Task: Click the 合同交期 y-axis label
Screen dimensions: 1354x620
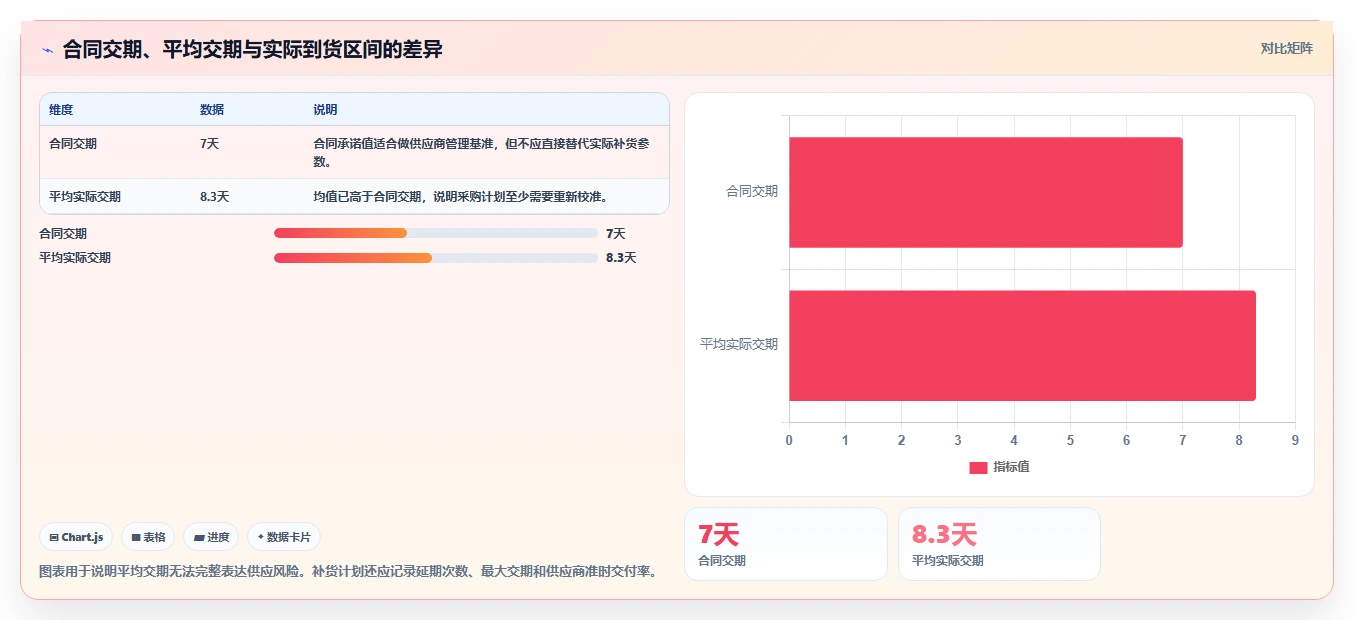Action: coord(752,191)
